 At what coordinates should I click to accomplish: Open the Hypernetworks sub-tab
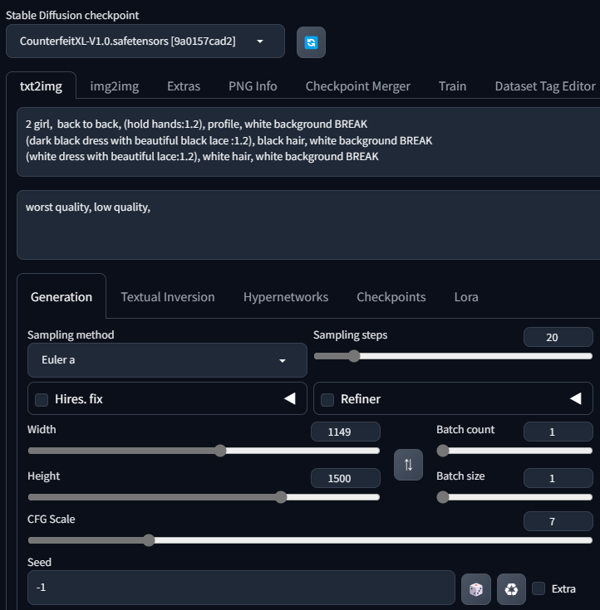[286, 297]
